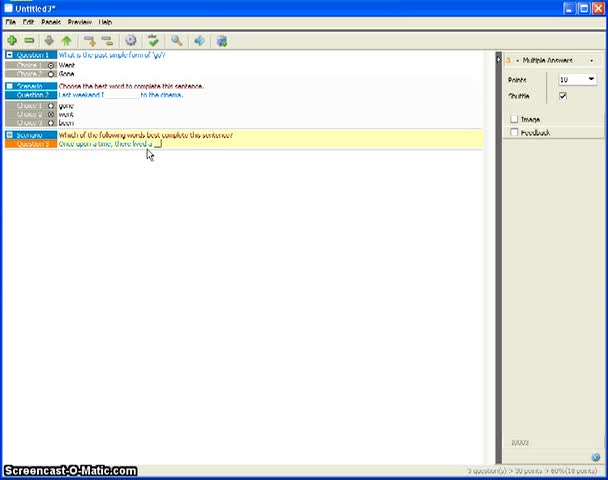
Task: Select Question 2 radio for 'been'
Action: click(x=51, y=123)
